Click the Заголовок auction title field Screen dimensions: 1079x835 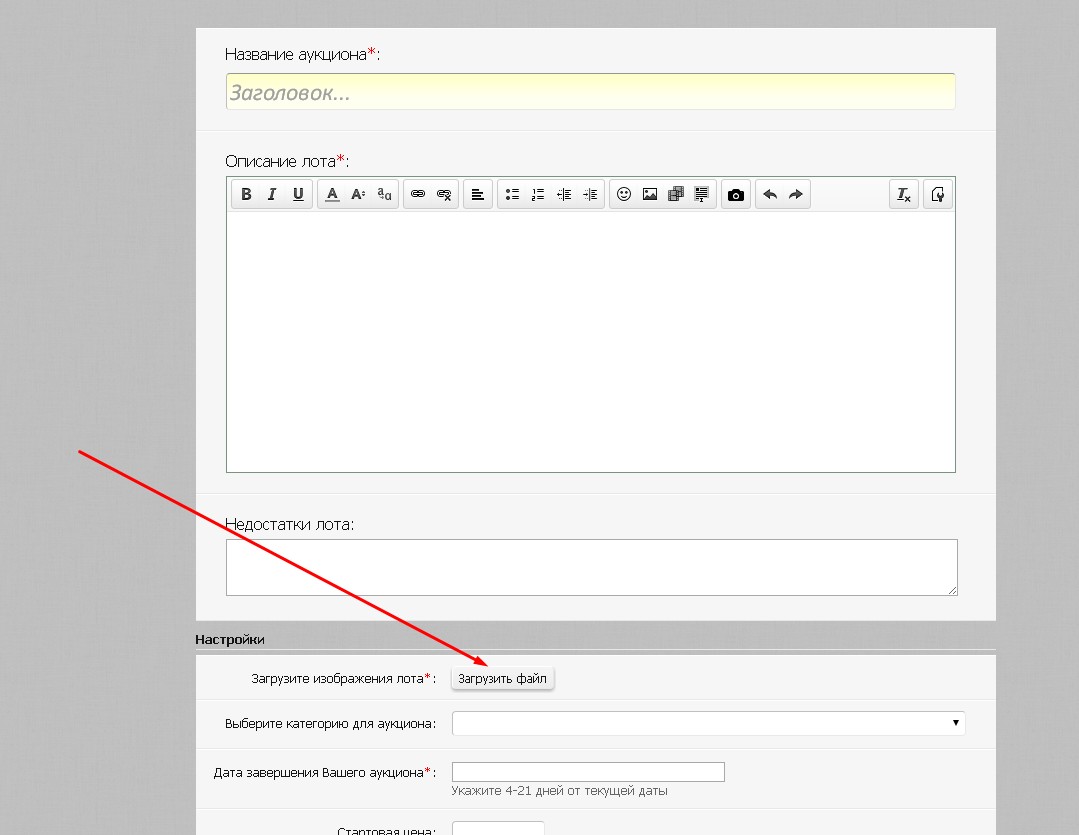coord(590,92)
